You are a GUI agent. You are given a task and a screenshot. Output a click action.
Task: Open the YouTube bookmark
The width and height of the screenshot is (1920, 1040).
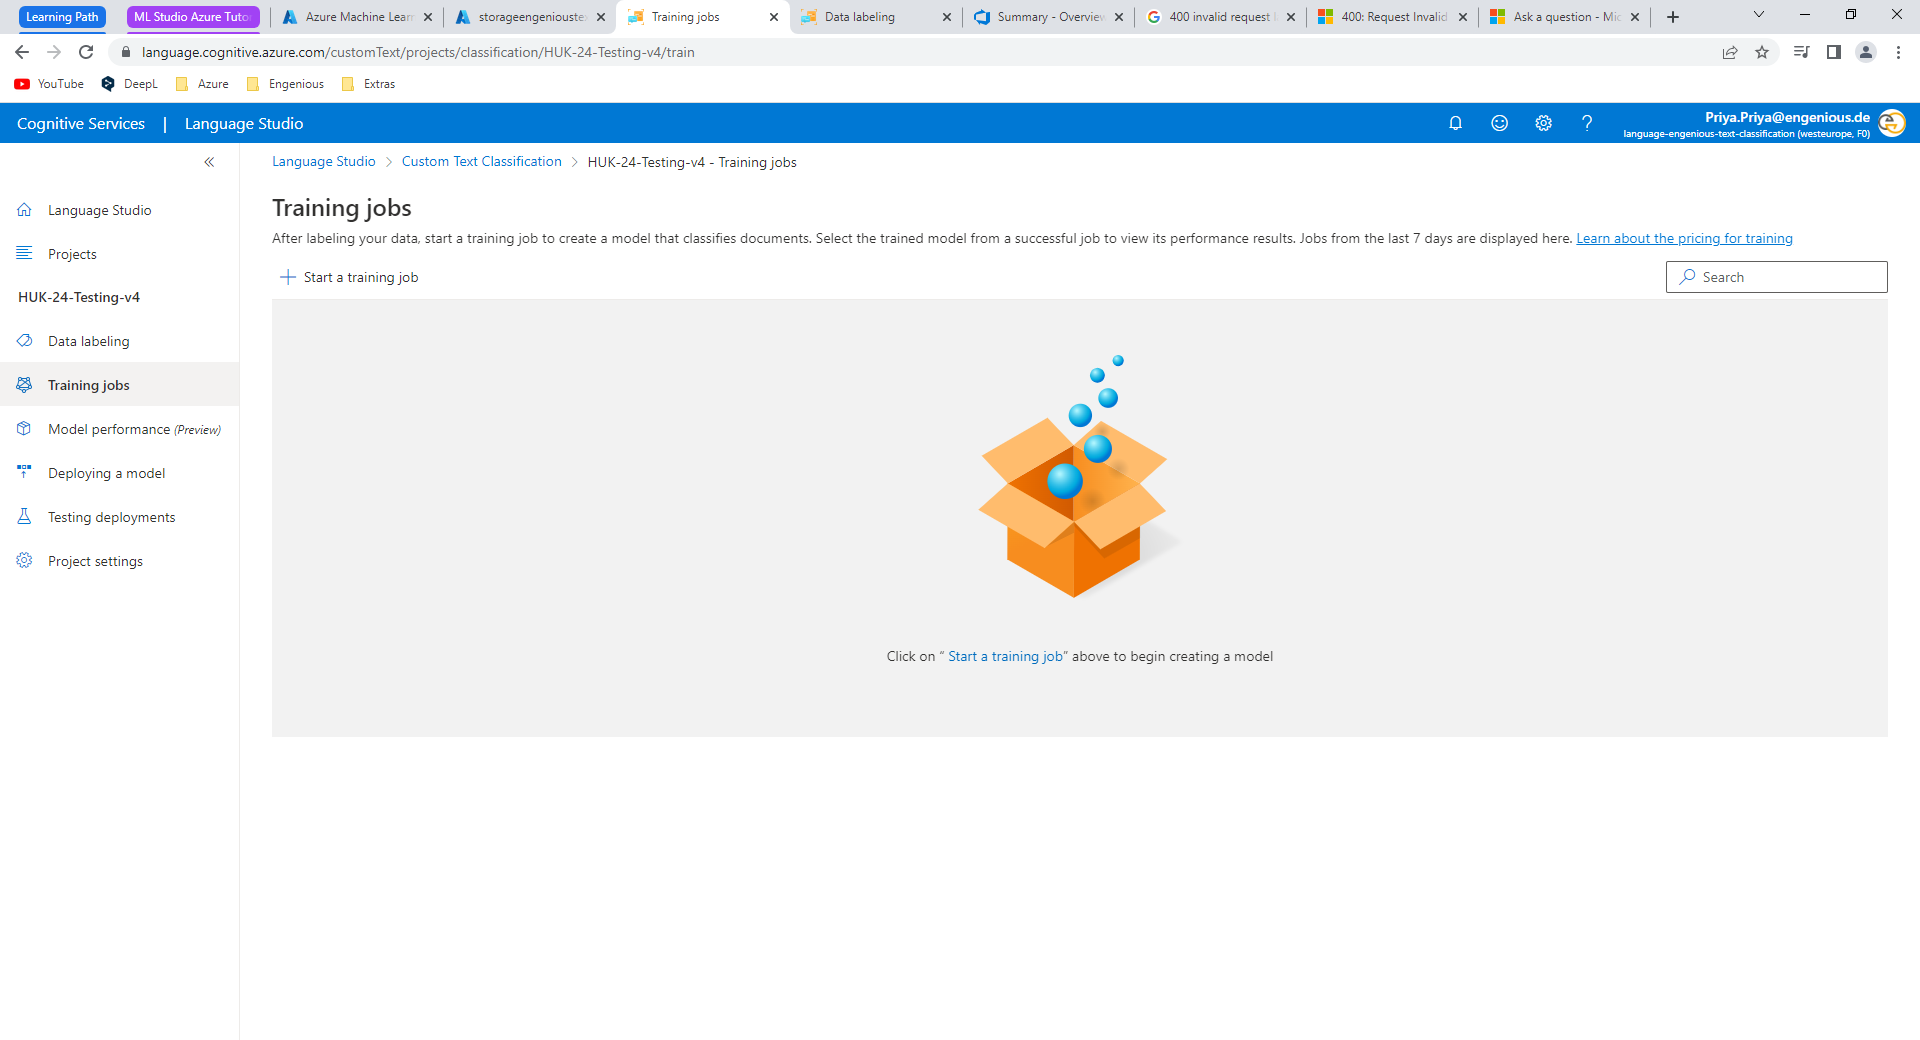click(49, 84)
